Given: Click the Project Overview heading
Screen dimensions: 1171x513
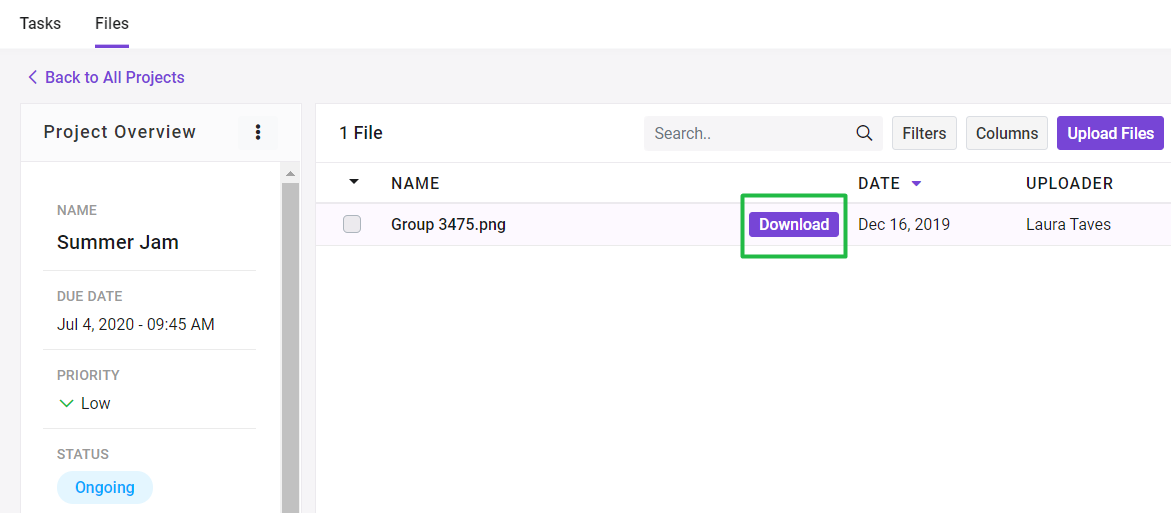Looking at the screenshot, I should (x=119, y=132).
